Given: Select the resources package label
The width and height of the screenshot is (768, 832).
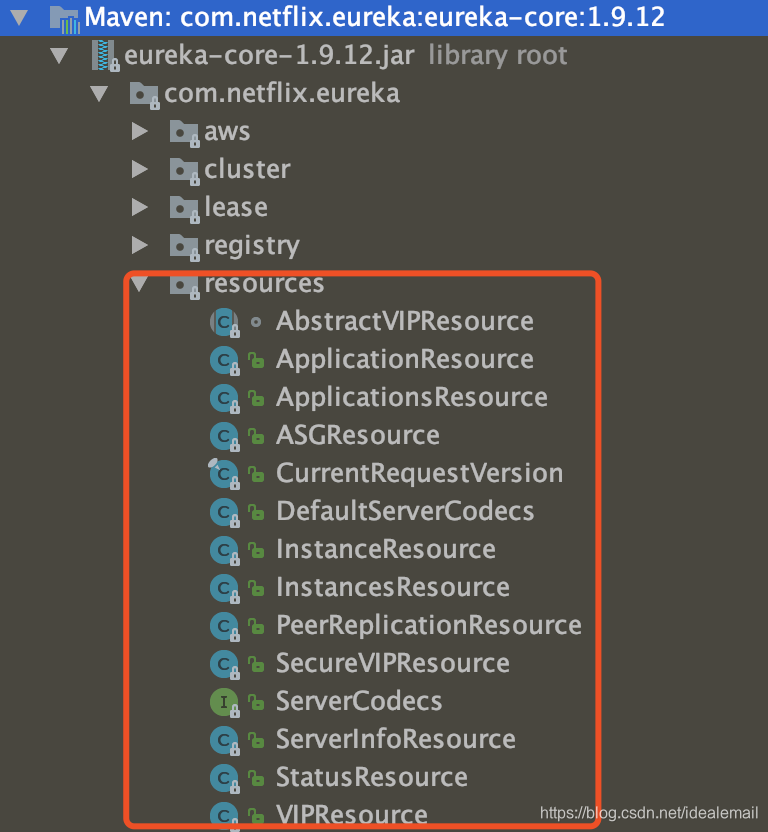Looking at the screenshot, I should click(x=264, y=284).
